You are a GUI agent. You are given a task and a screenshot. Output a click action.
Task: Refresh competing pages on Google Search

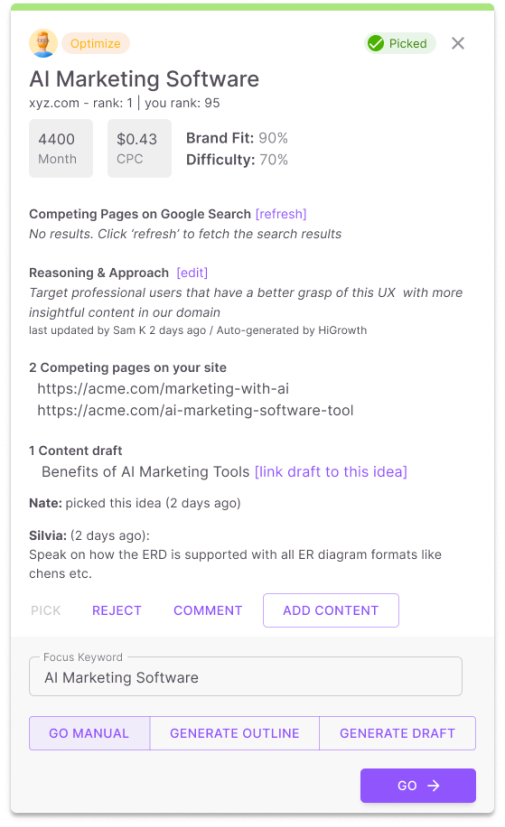[x=281, y=214]
